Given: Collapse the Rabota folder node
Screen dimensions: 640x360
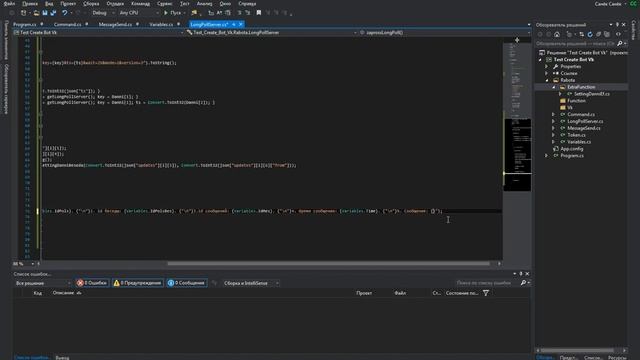Looking at the screenshot, I should click(547, 80).
